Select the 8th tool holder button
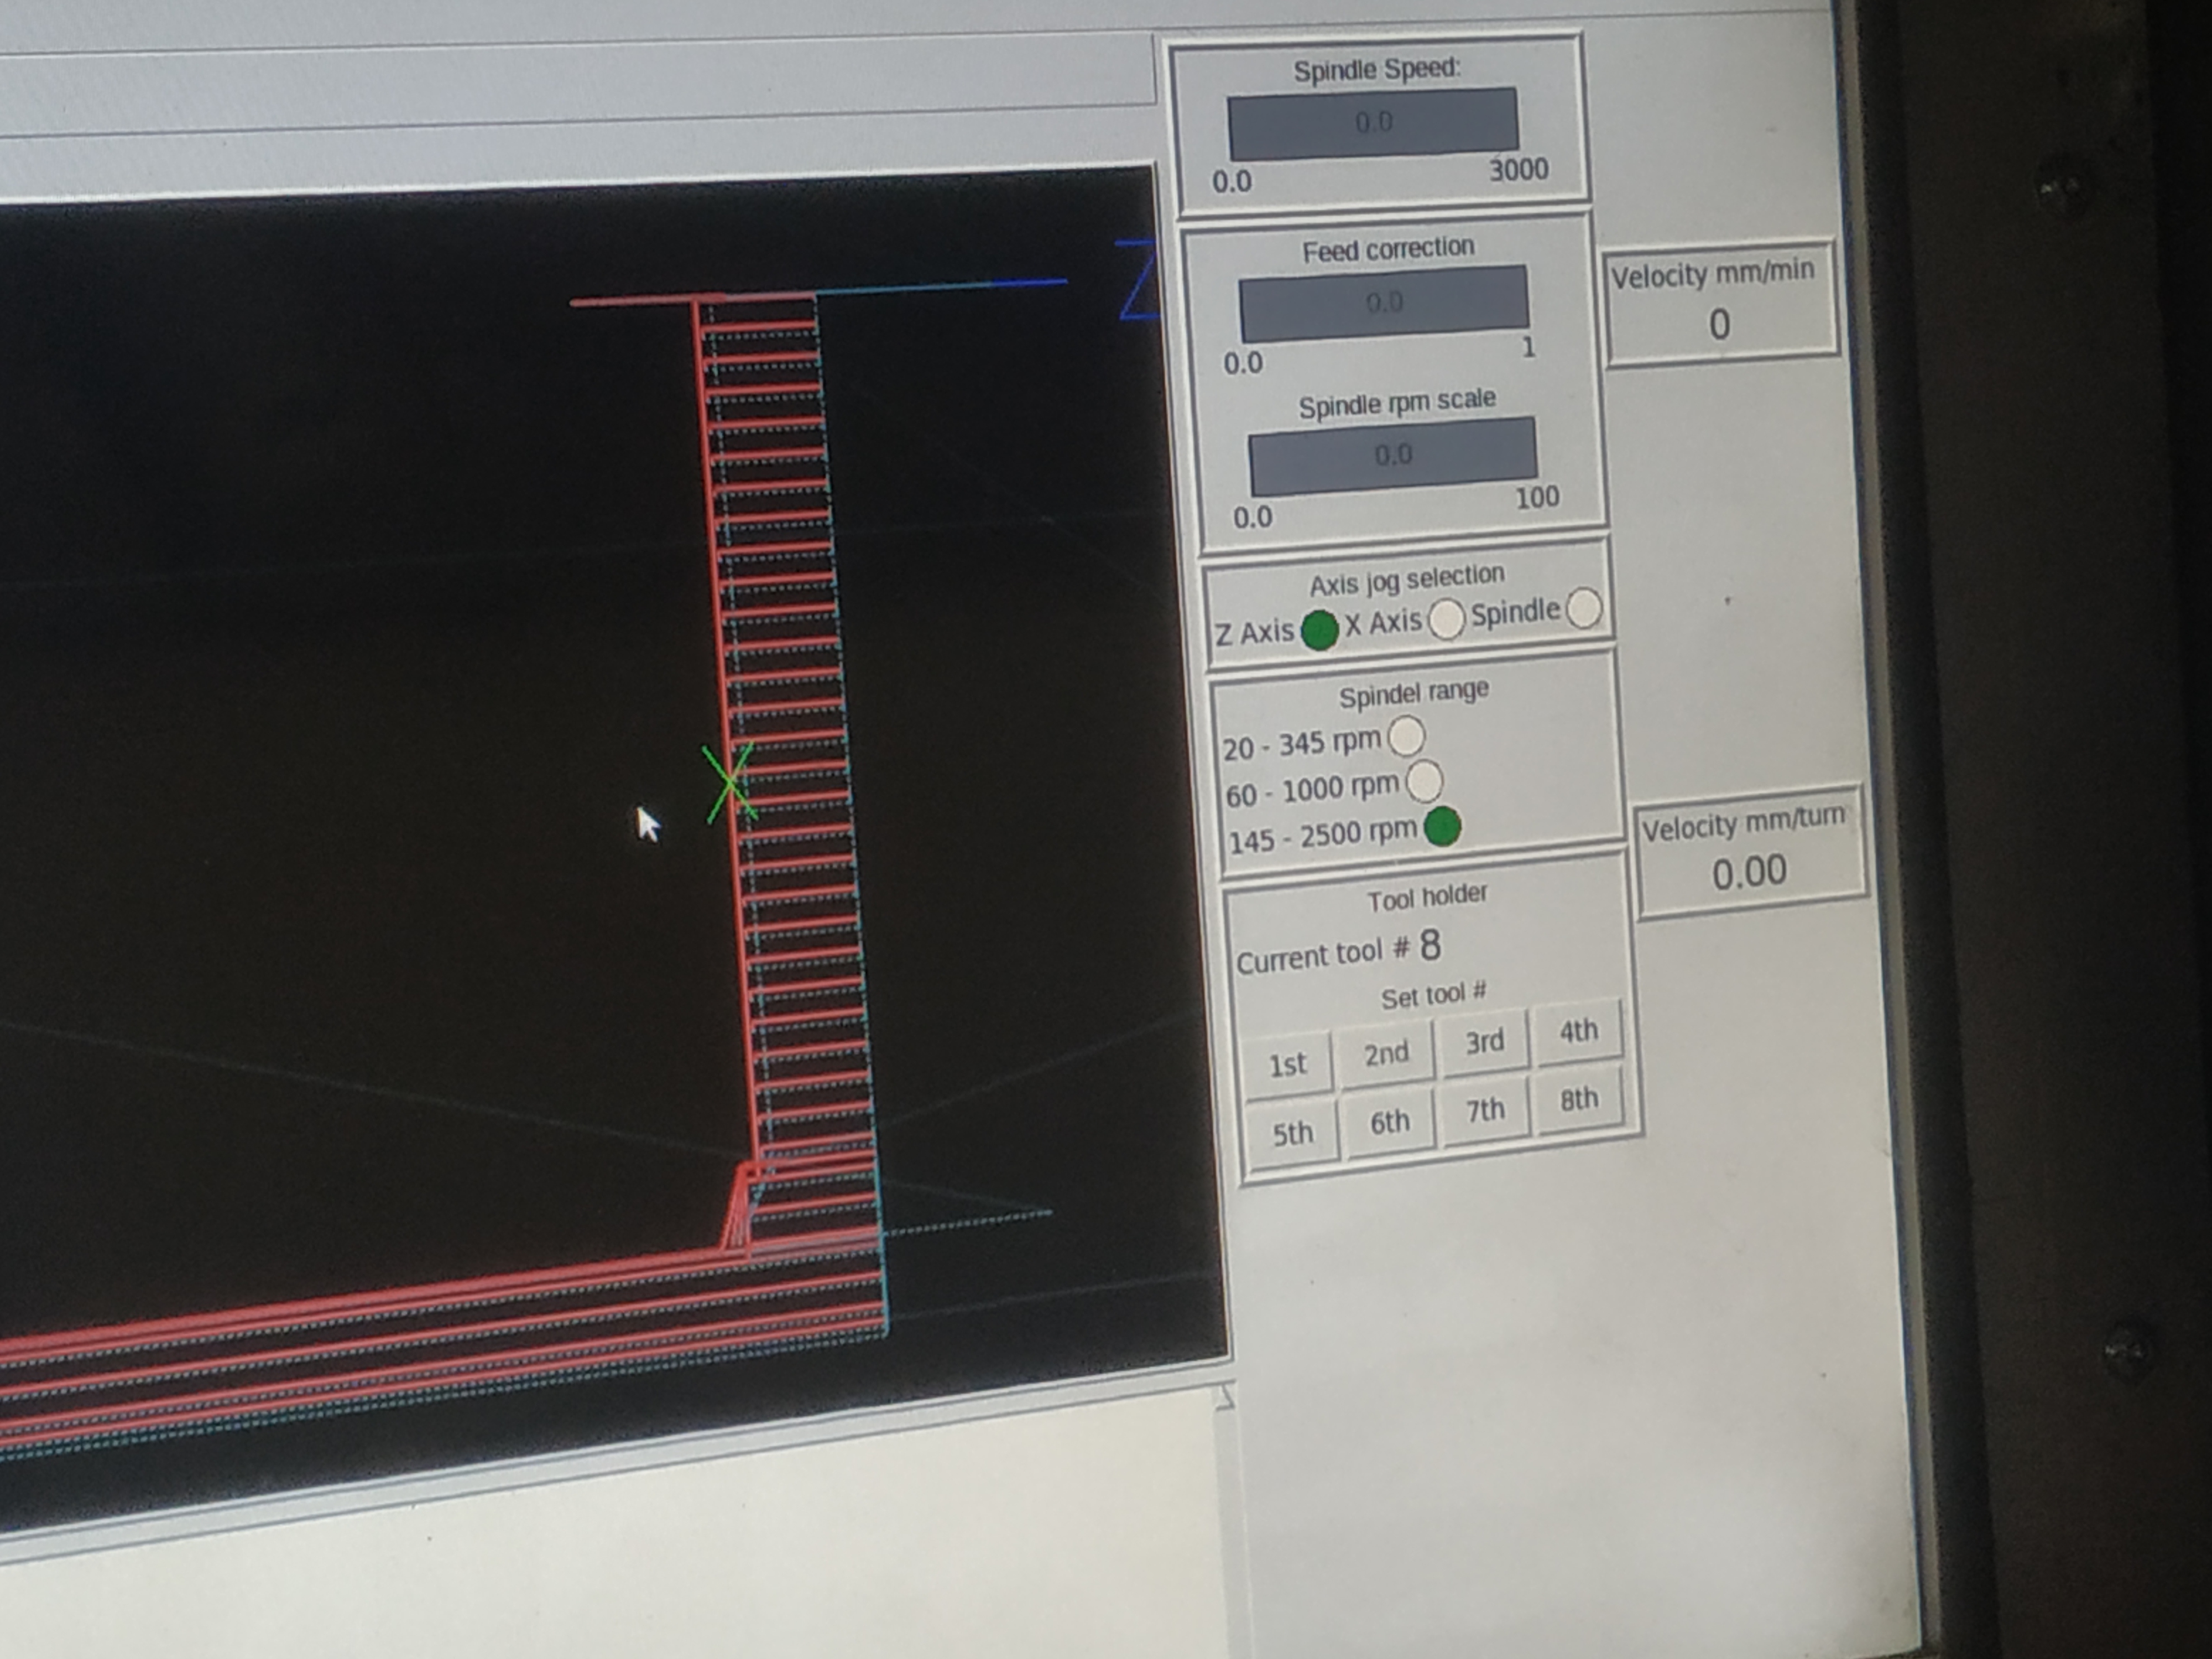The height and width of the screenshot is (1659, 2212). pyautogui.click(x=1579, y=1100)
